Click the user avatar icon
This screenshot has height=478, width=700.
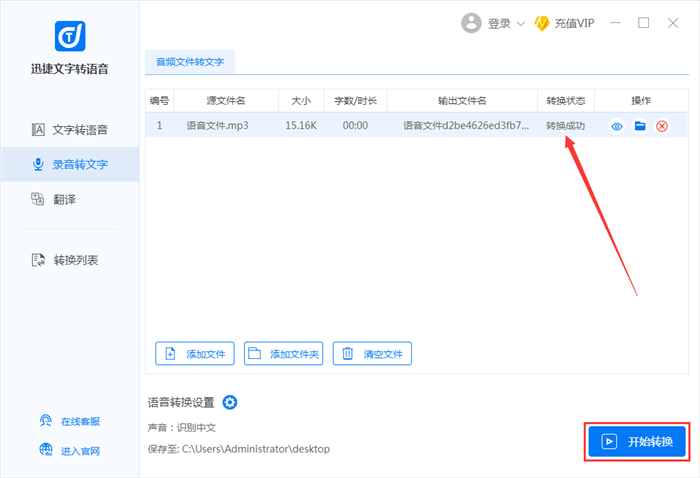click(x=471, y=23)
